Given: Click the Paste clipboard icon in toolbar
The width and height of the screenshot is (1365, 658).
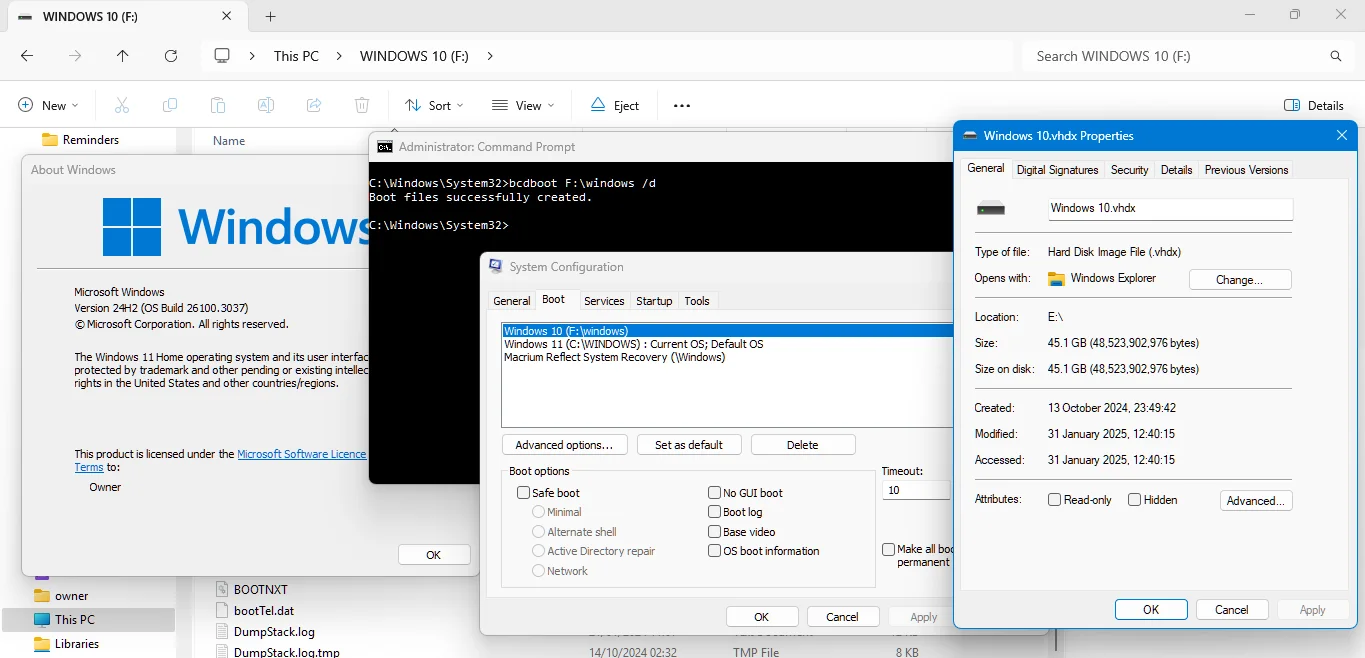Looking at the screenshot, I should [x=218, y=105].
